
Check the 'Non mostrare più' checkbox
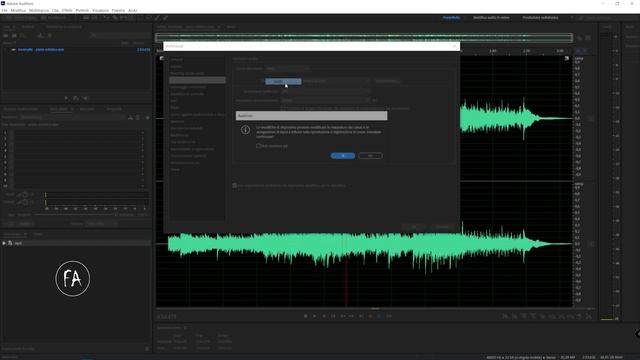[258, 146]
